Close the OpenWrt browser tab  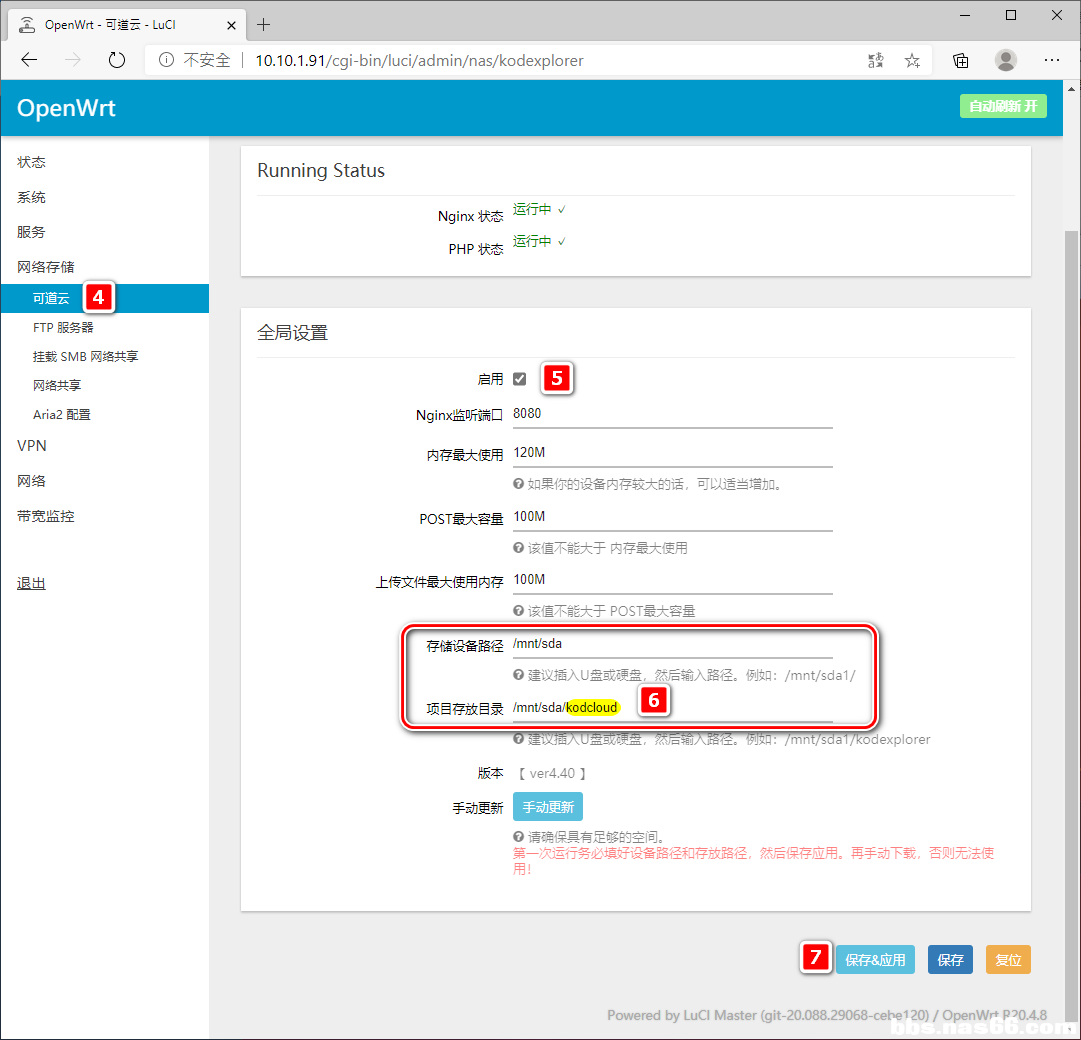(232, 25)
